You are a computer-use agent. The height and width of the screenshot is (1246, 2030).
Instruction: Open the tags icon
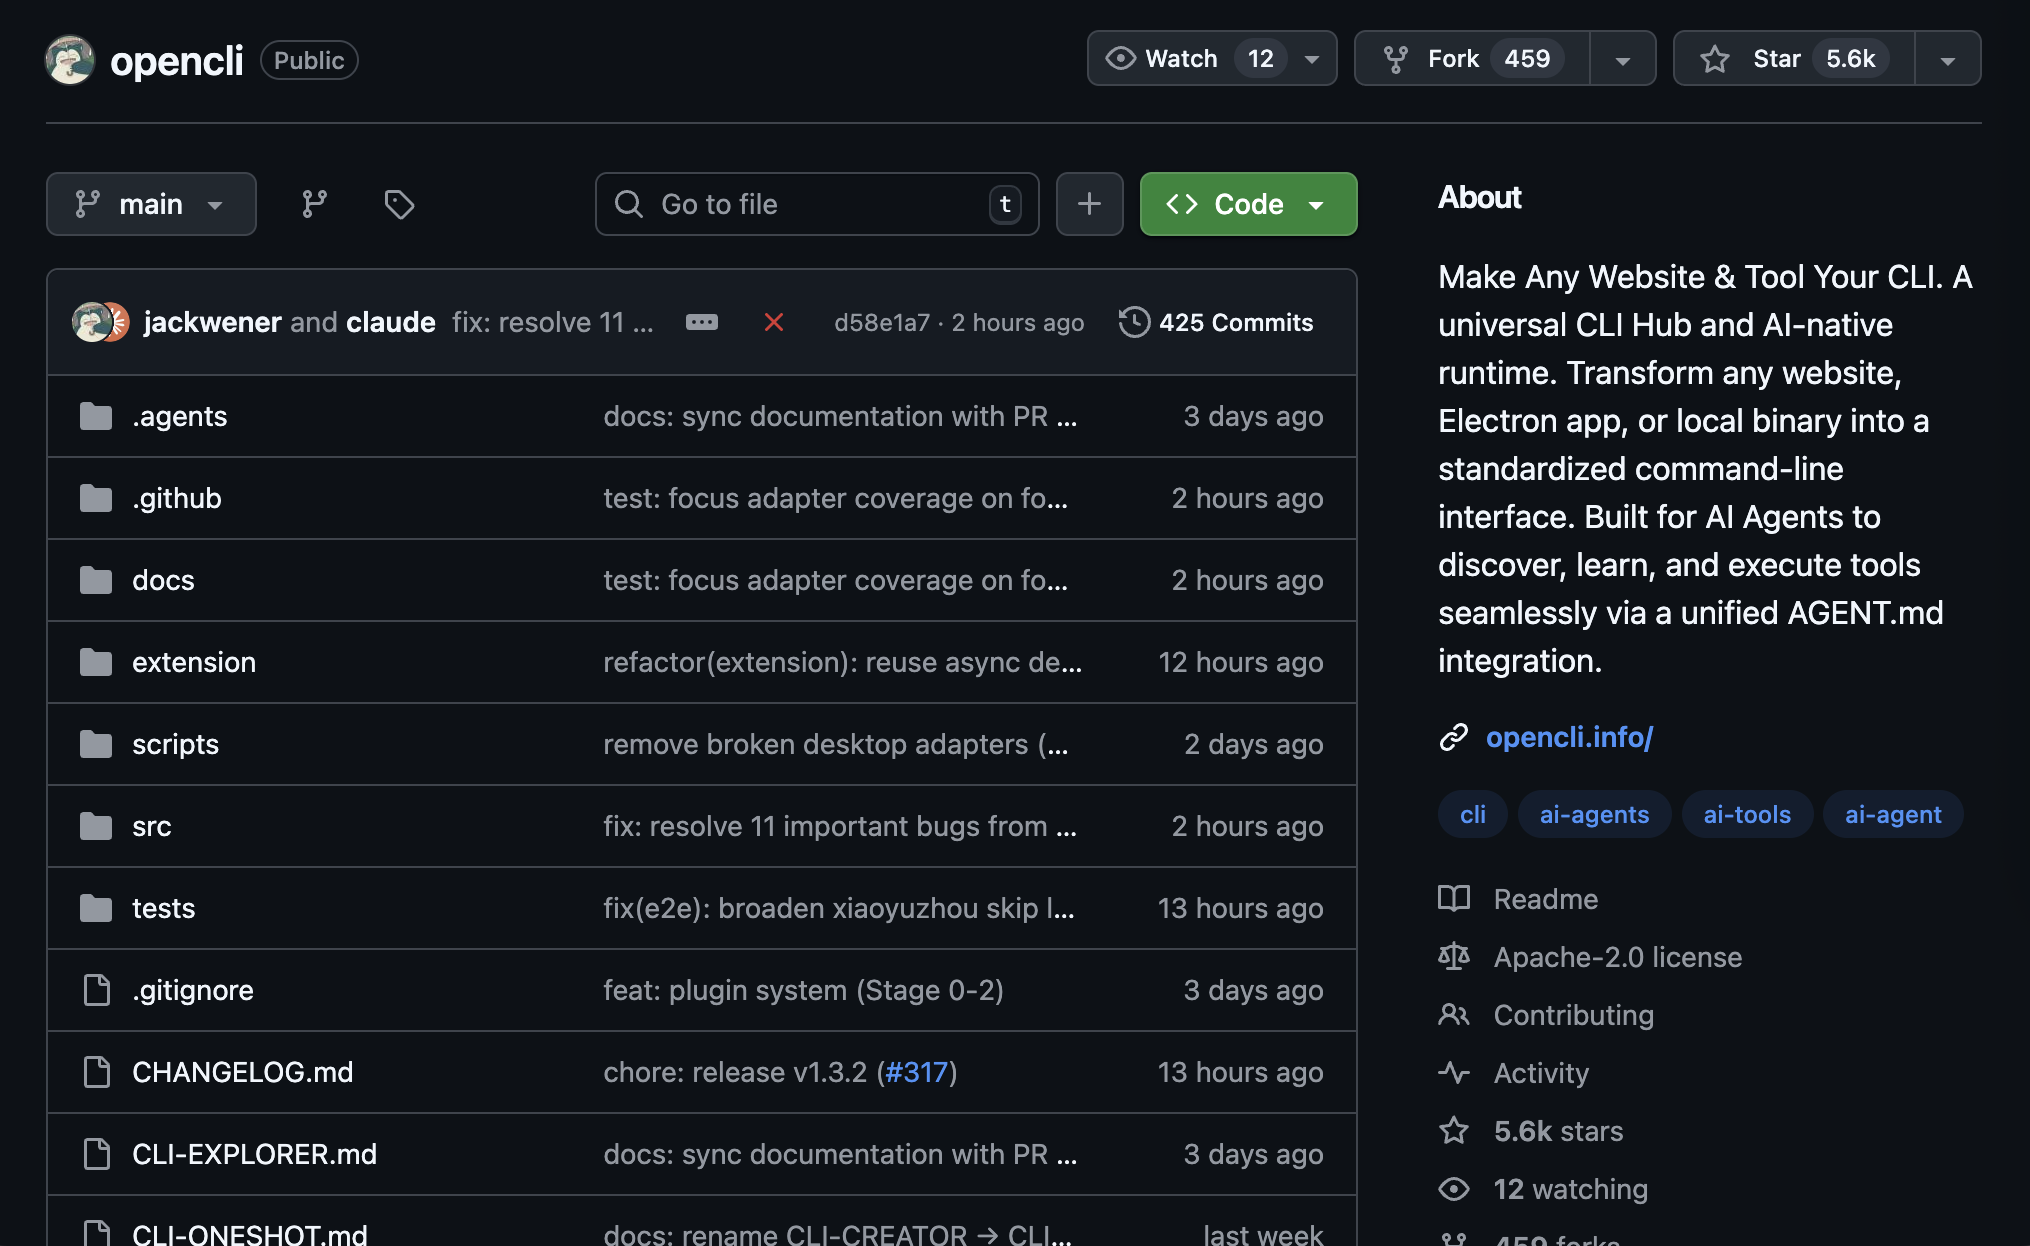tap(399, 204)
